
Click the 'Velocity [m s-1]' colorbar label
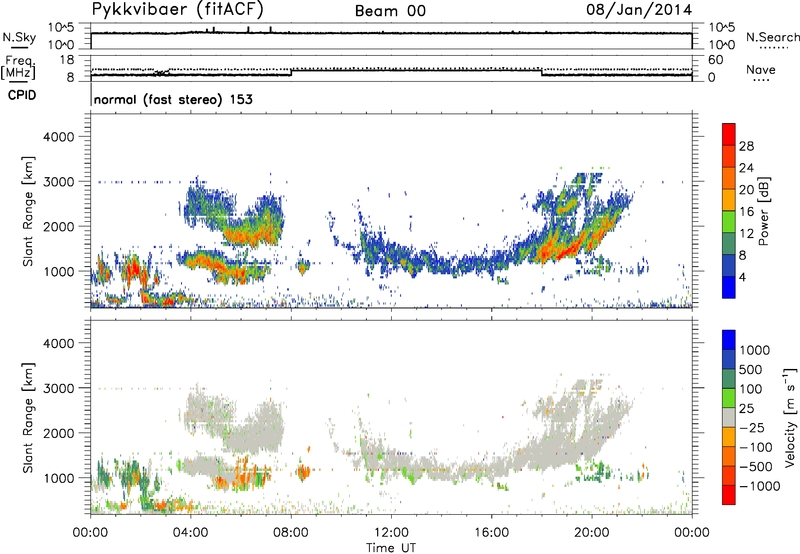coord(790,418)
